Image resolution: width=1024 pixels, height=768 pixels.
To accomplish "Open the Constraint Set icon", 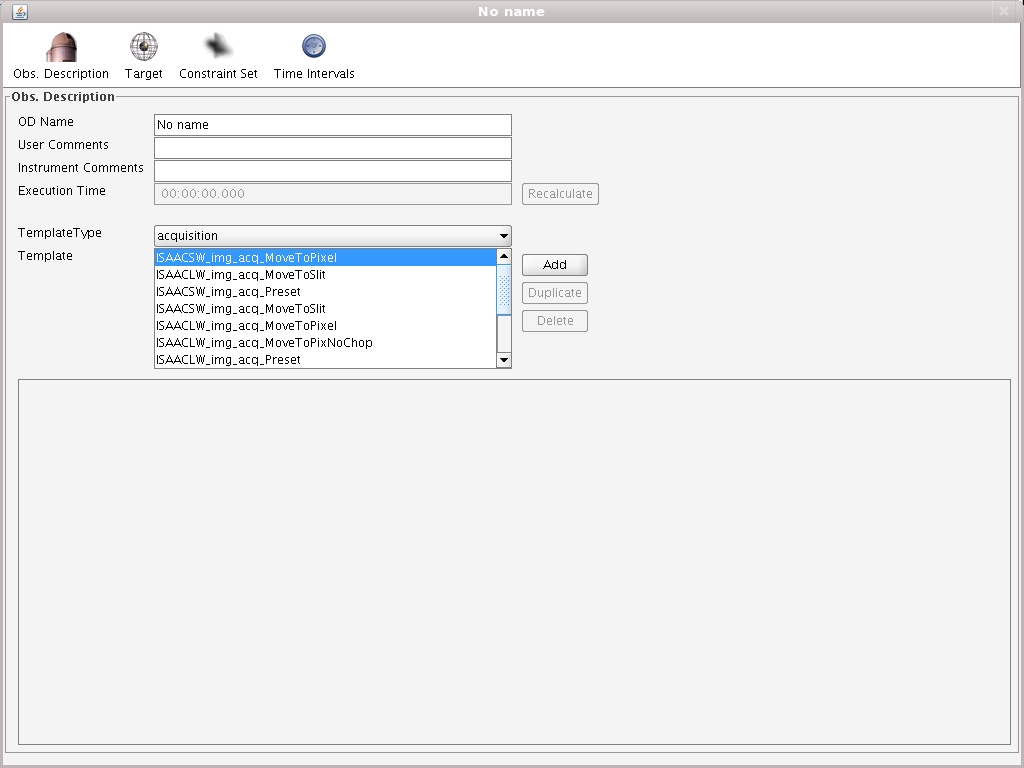I will [217, 46].
